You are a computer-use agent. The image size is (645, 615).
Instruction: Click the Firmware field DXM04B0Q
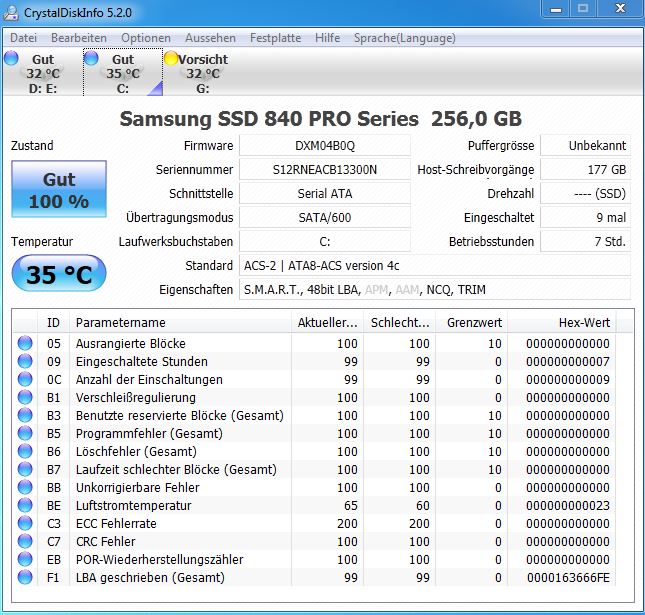point(325,146)
